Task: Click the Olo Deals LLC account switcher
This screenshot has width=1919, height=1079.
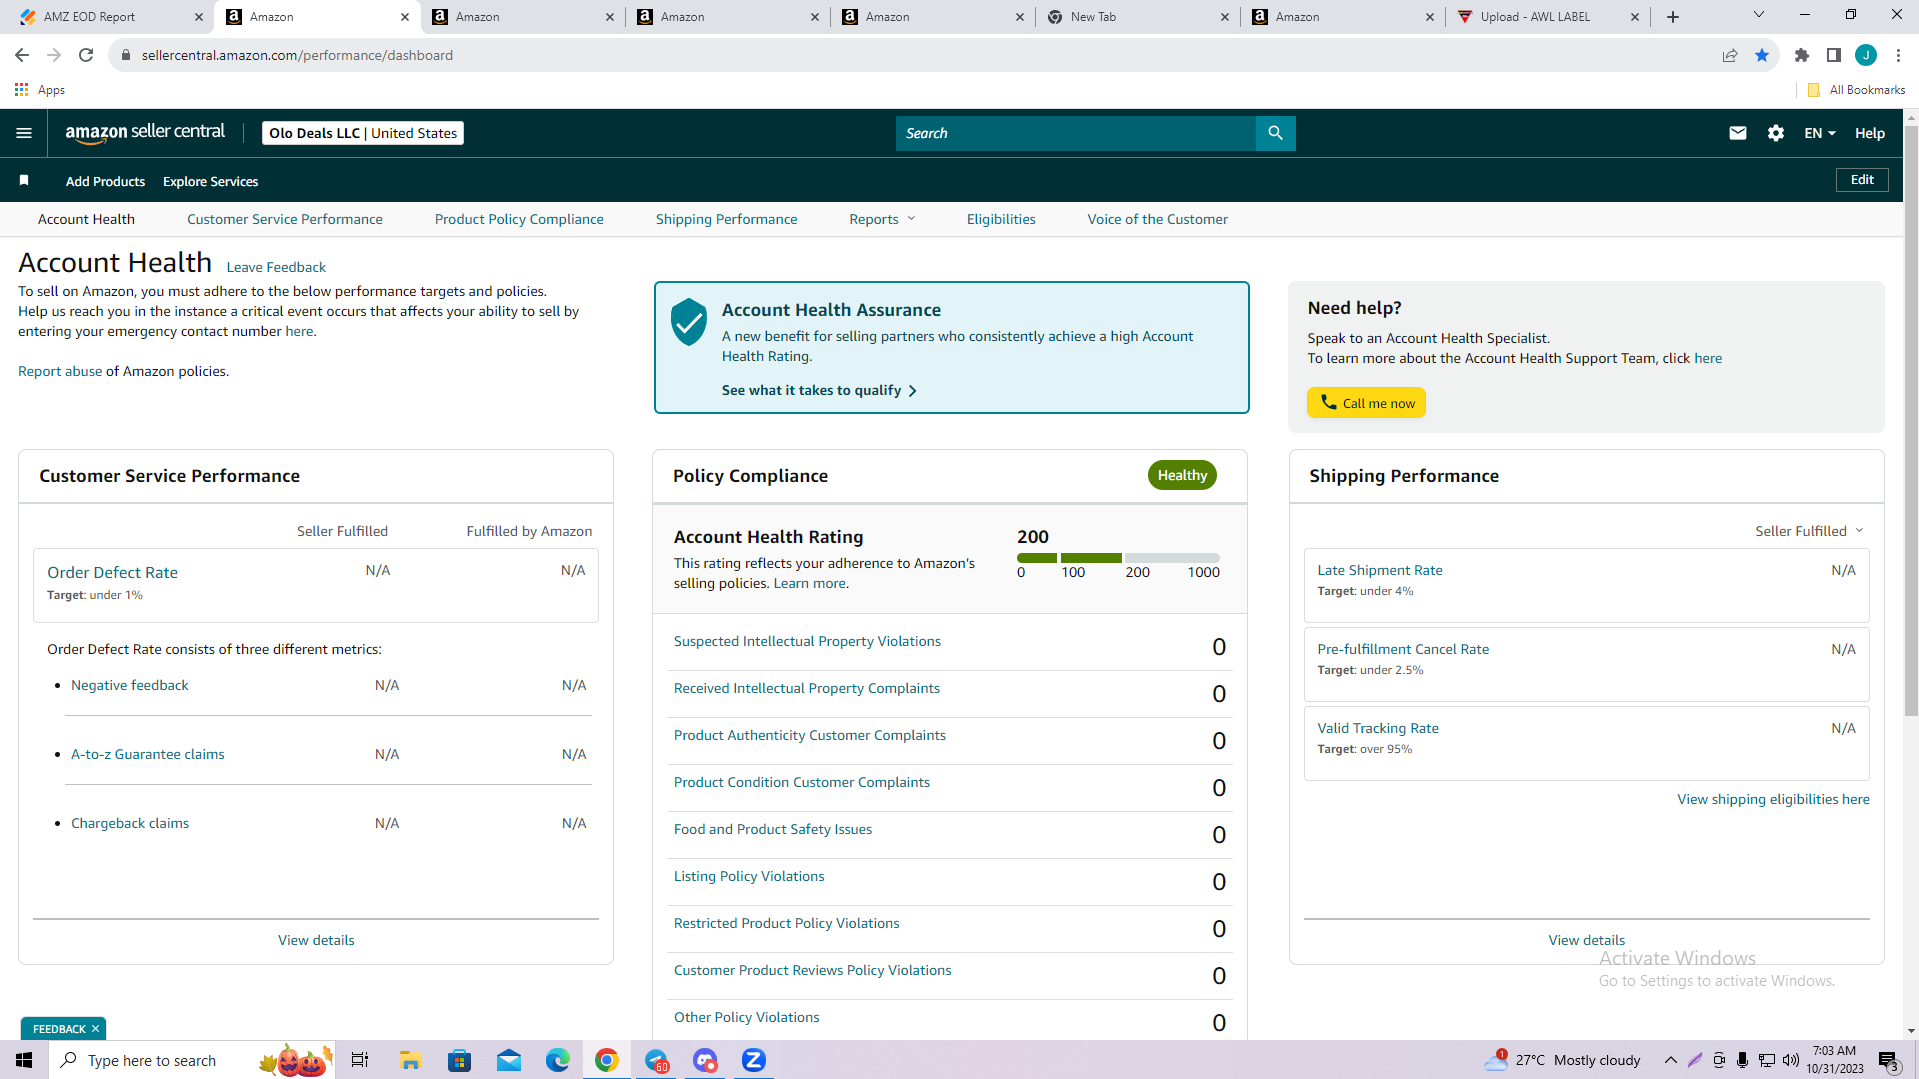Action: 362,133
